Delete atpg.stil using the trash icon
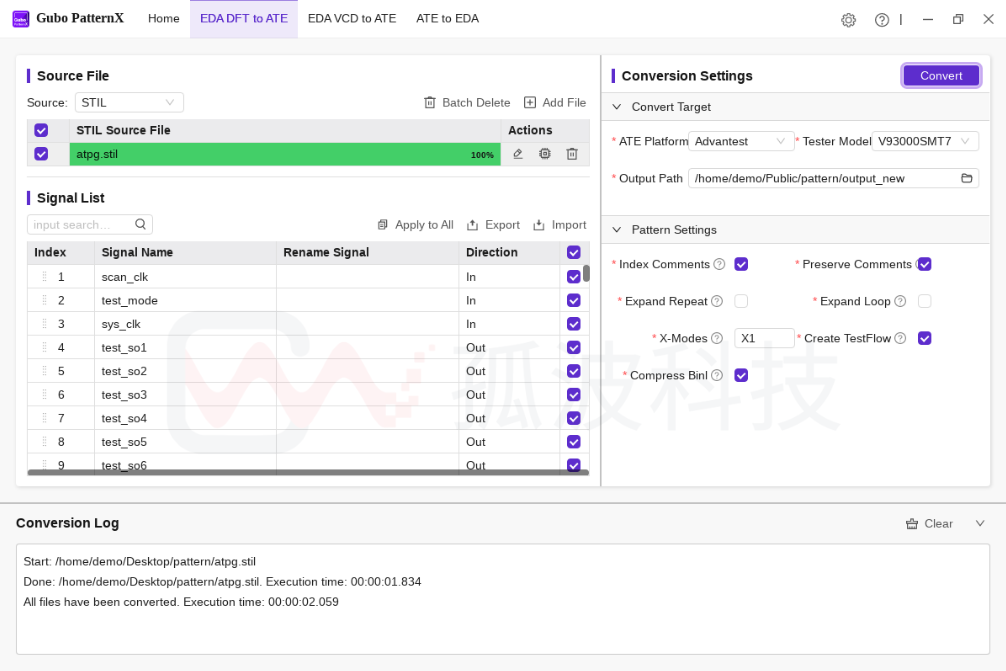The width and height of the screenshot is (1006, 671). 572,154
